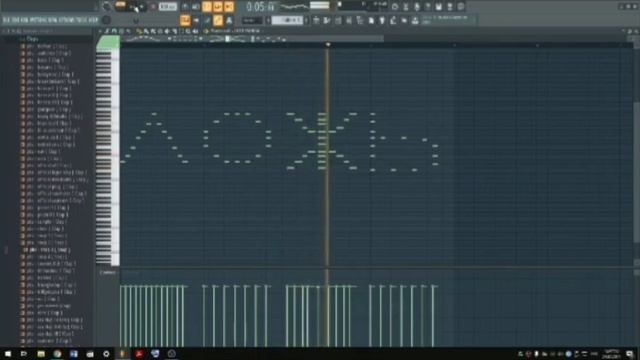
Task: Open the Windows Start menu
Action: coord(7,353)
